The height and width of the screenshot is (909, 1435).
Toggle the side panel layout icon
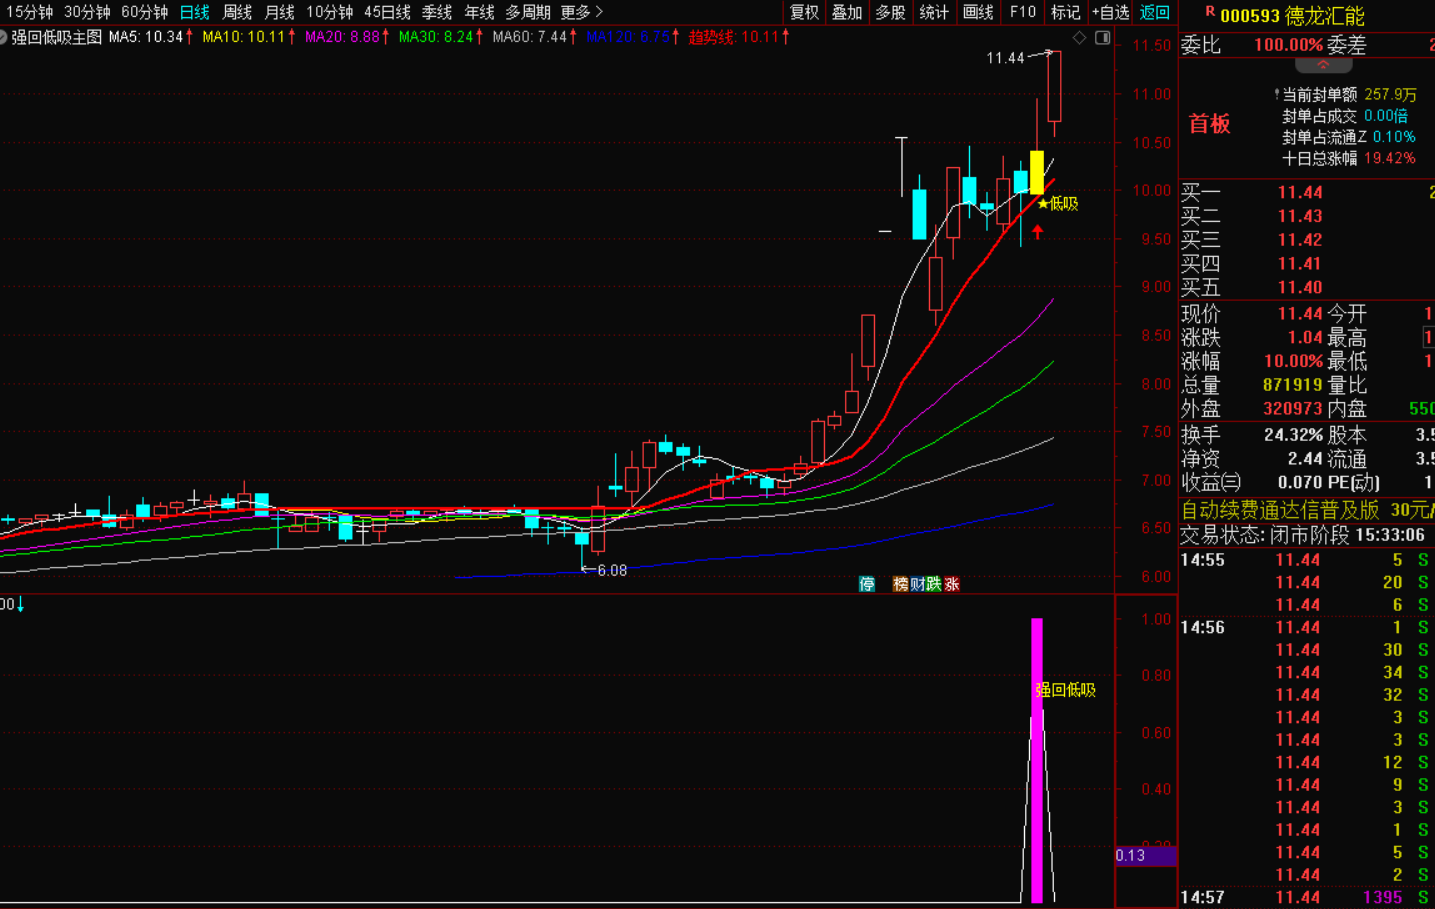[1102, 38]
